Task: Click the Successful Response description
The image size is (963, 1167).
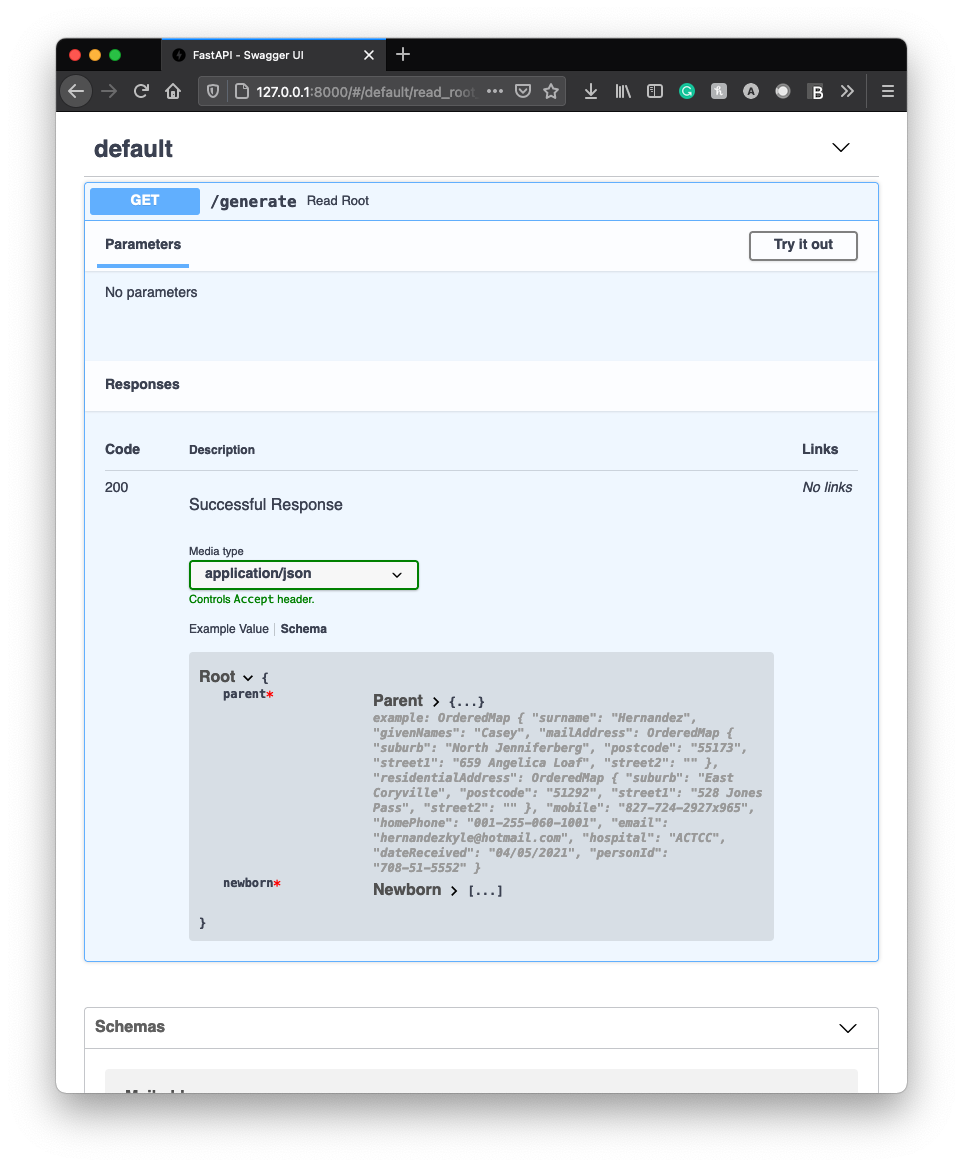Action: click(x=266, y=505)
